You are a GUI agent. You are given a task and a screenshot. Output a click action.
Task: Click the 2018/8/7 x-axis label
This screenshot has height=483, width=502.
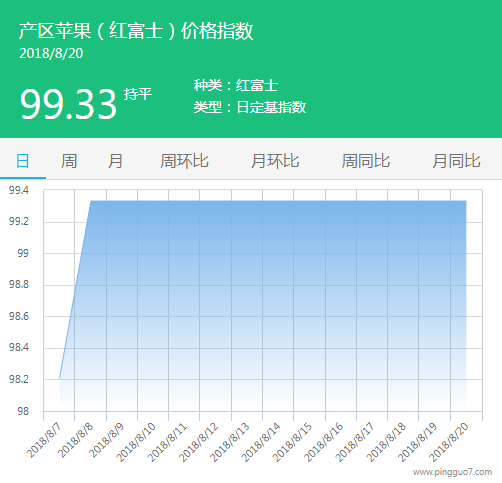click(45, 440)
